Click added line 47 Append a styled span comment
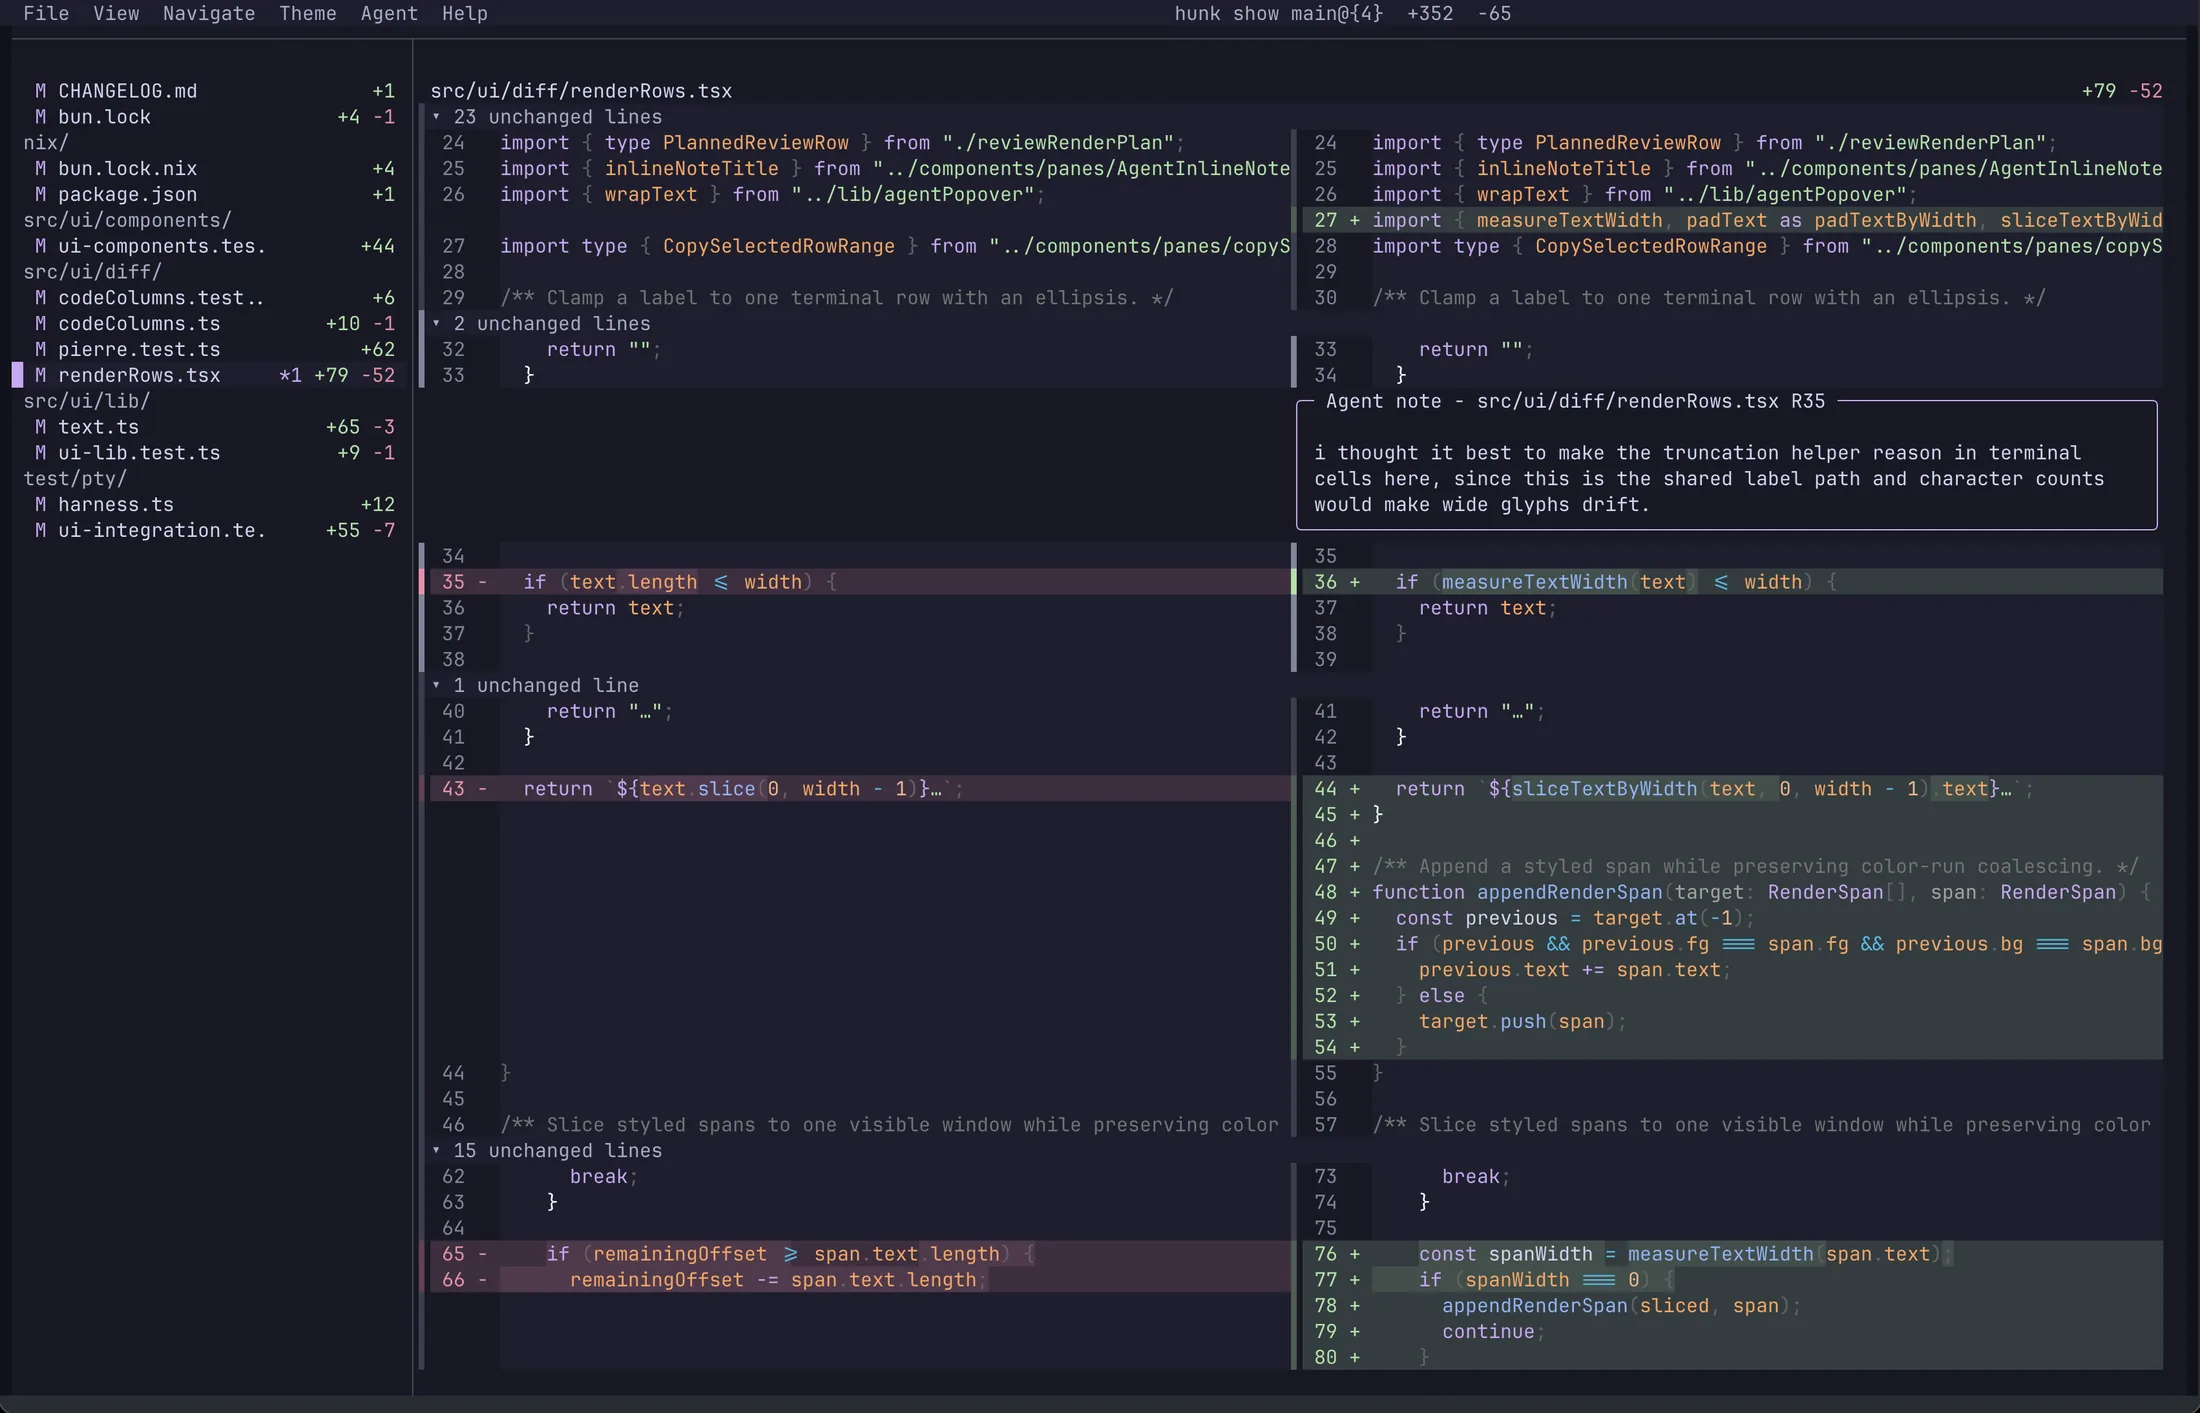 1732,867
